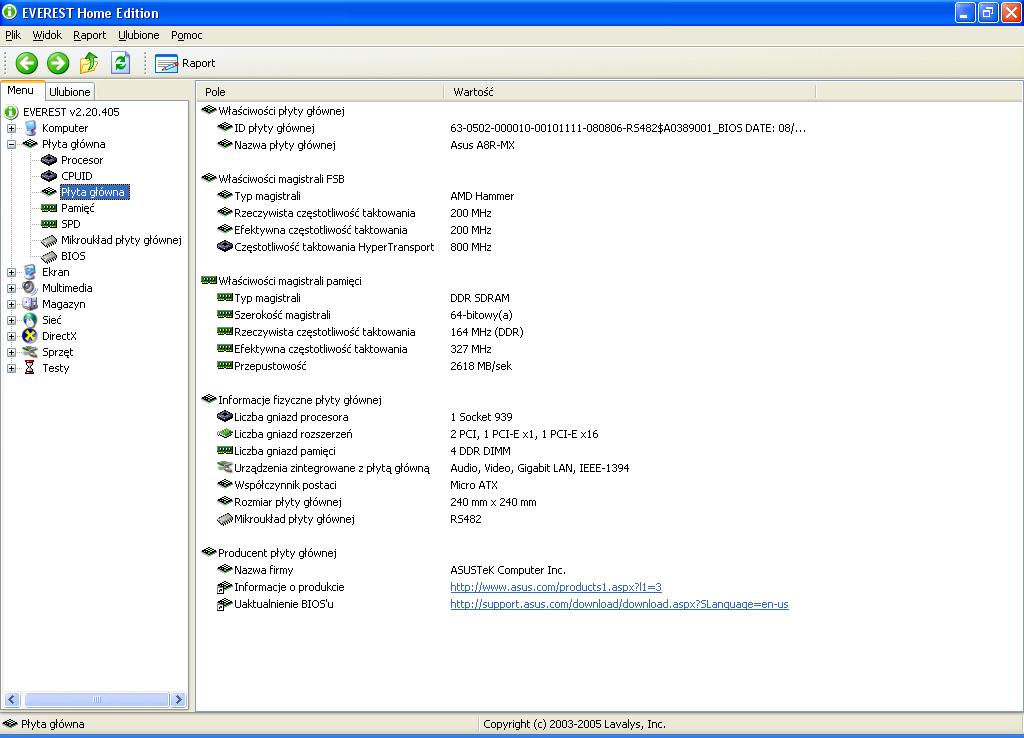Click the Pamięć memory module icon

[x=49, y=208]
